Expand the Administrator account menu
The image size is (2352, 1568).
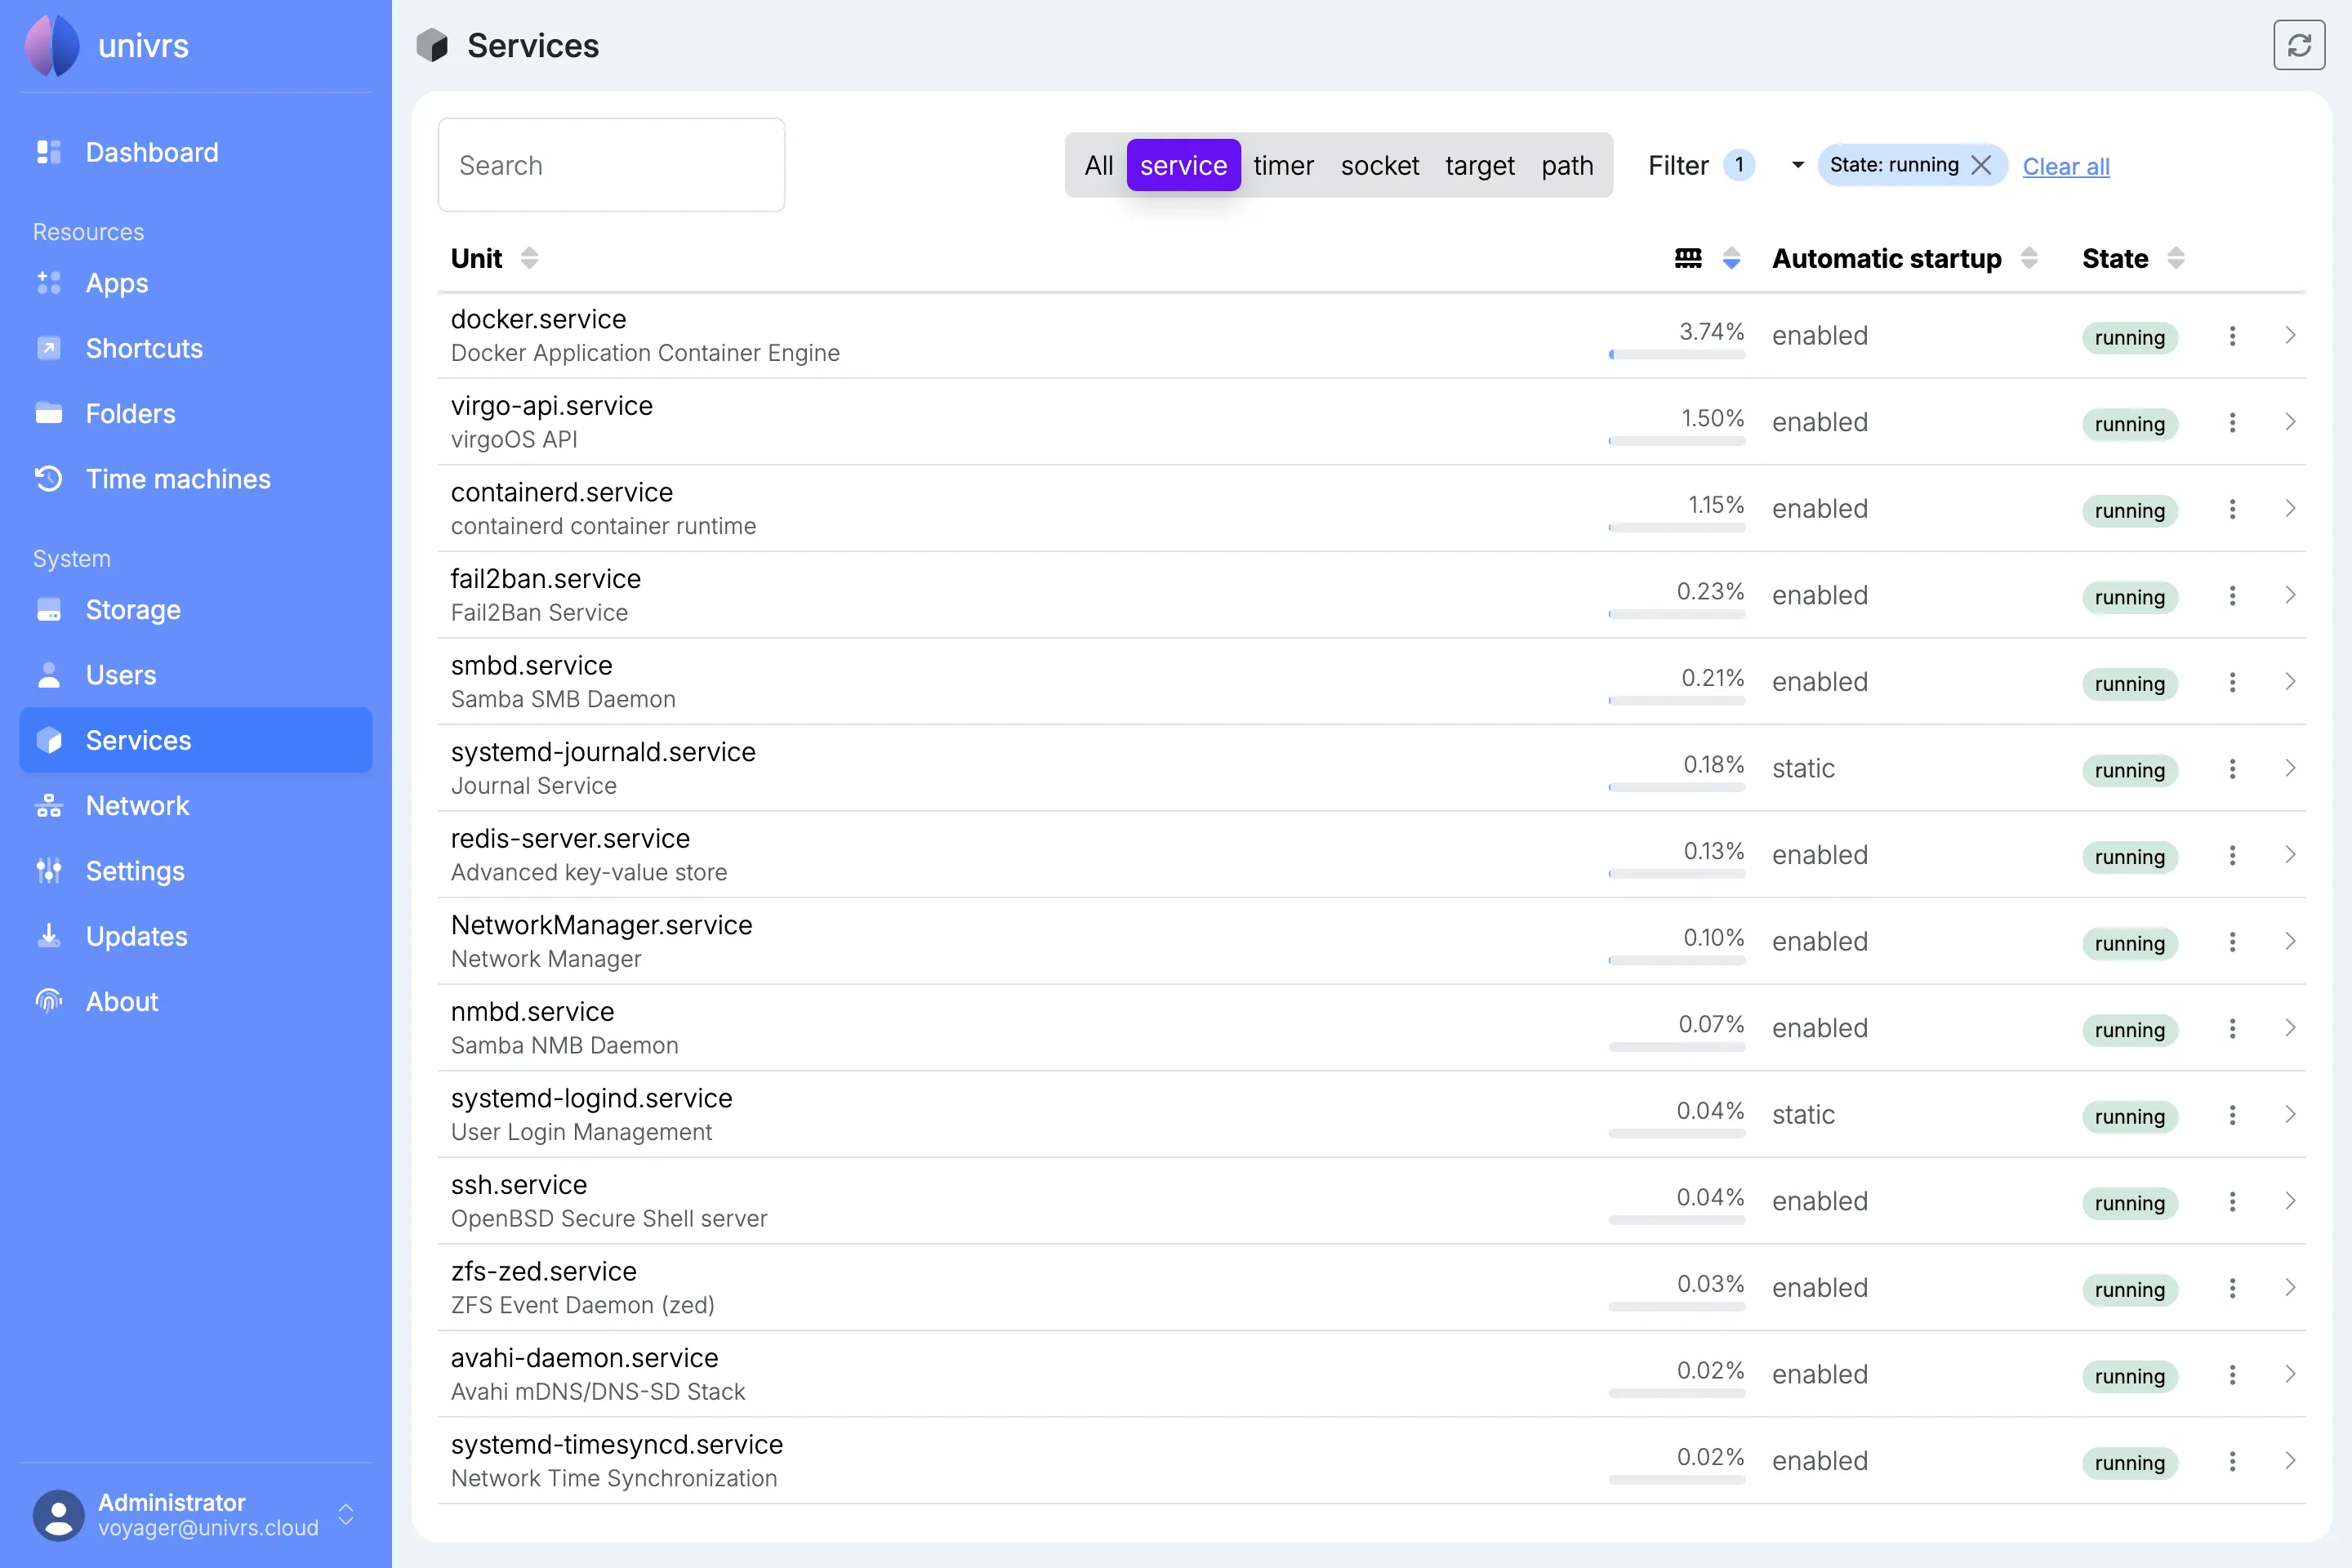tap(346, 1514)
